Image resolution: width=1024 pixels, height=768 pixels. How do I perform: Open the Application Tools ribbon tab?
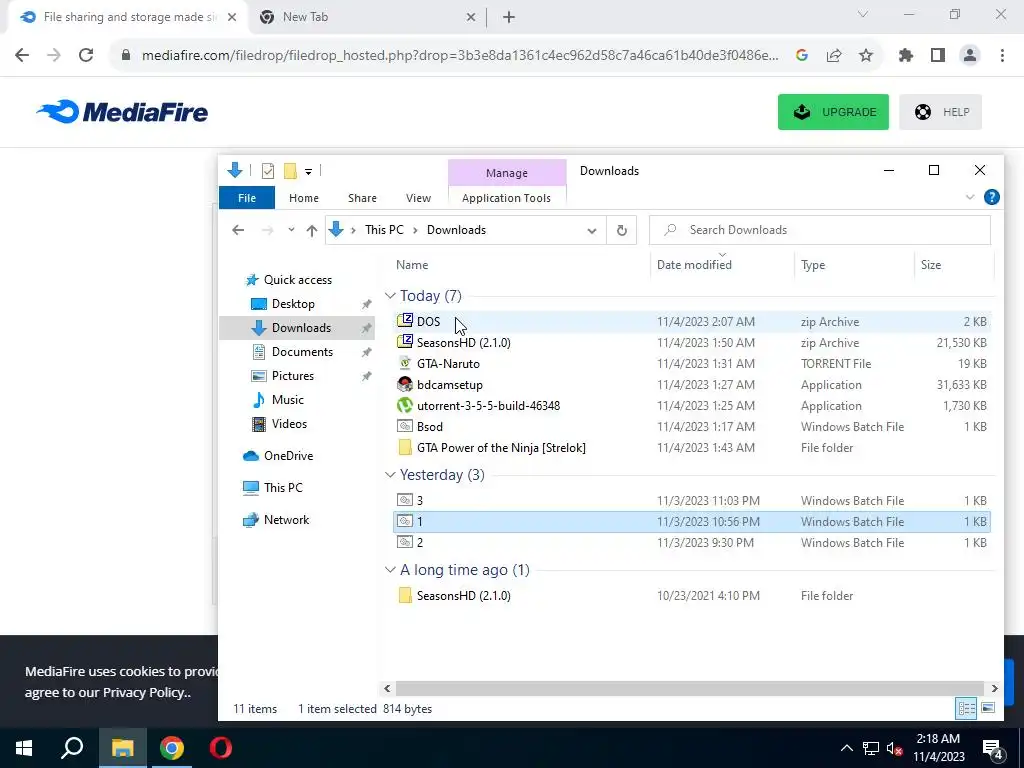[x=506, y=198]
